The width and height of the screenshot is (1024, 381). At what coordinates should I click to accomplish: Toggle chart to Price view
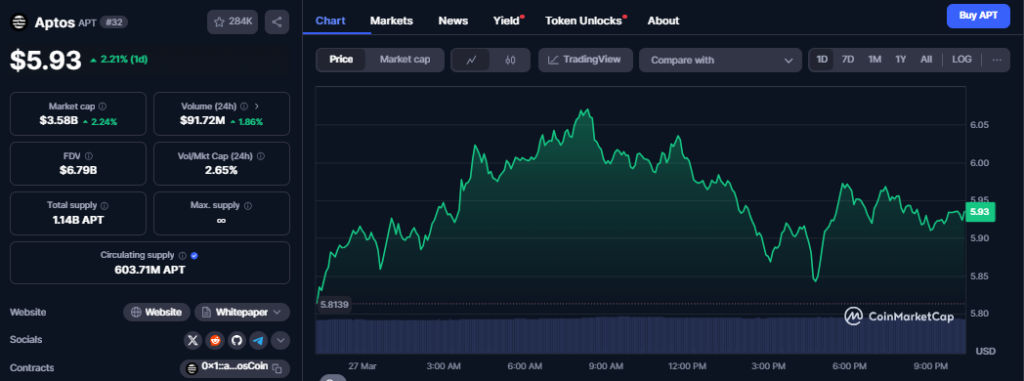341,59
